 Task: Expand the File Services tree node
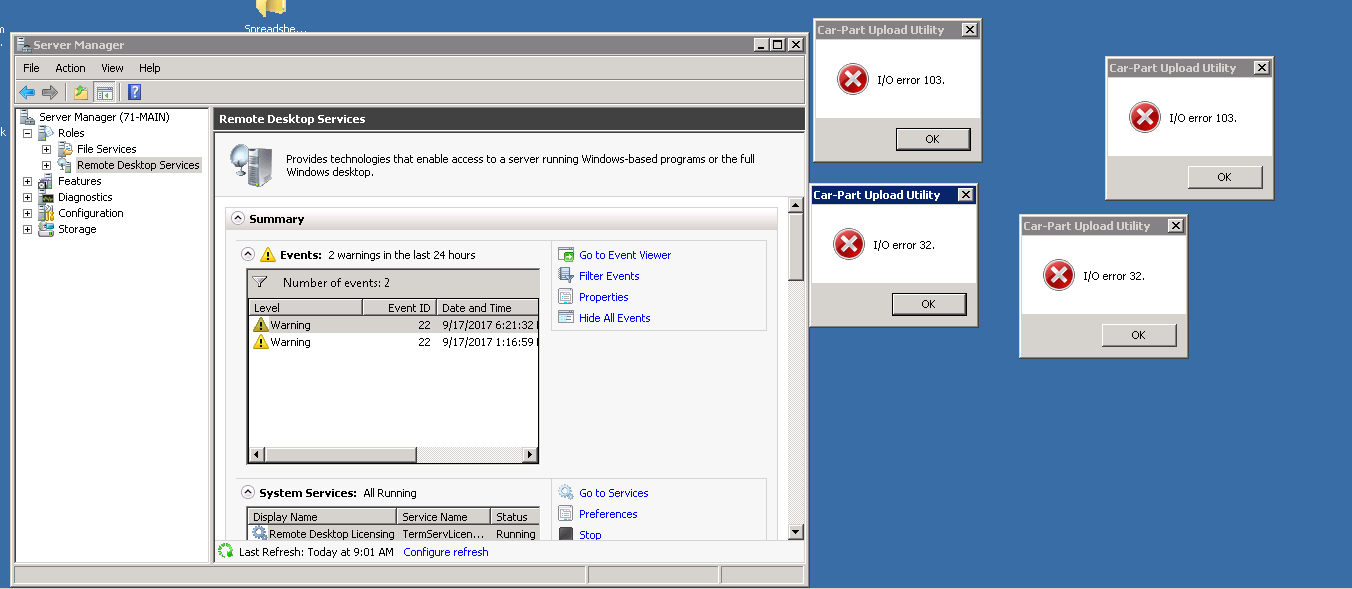[46, 149]
